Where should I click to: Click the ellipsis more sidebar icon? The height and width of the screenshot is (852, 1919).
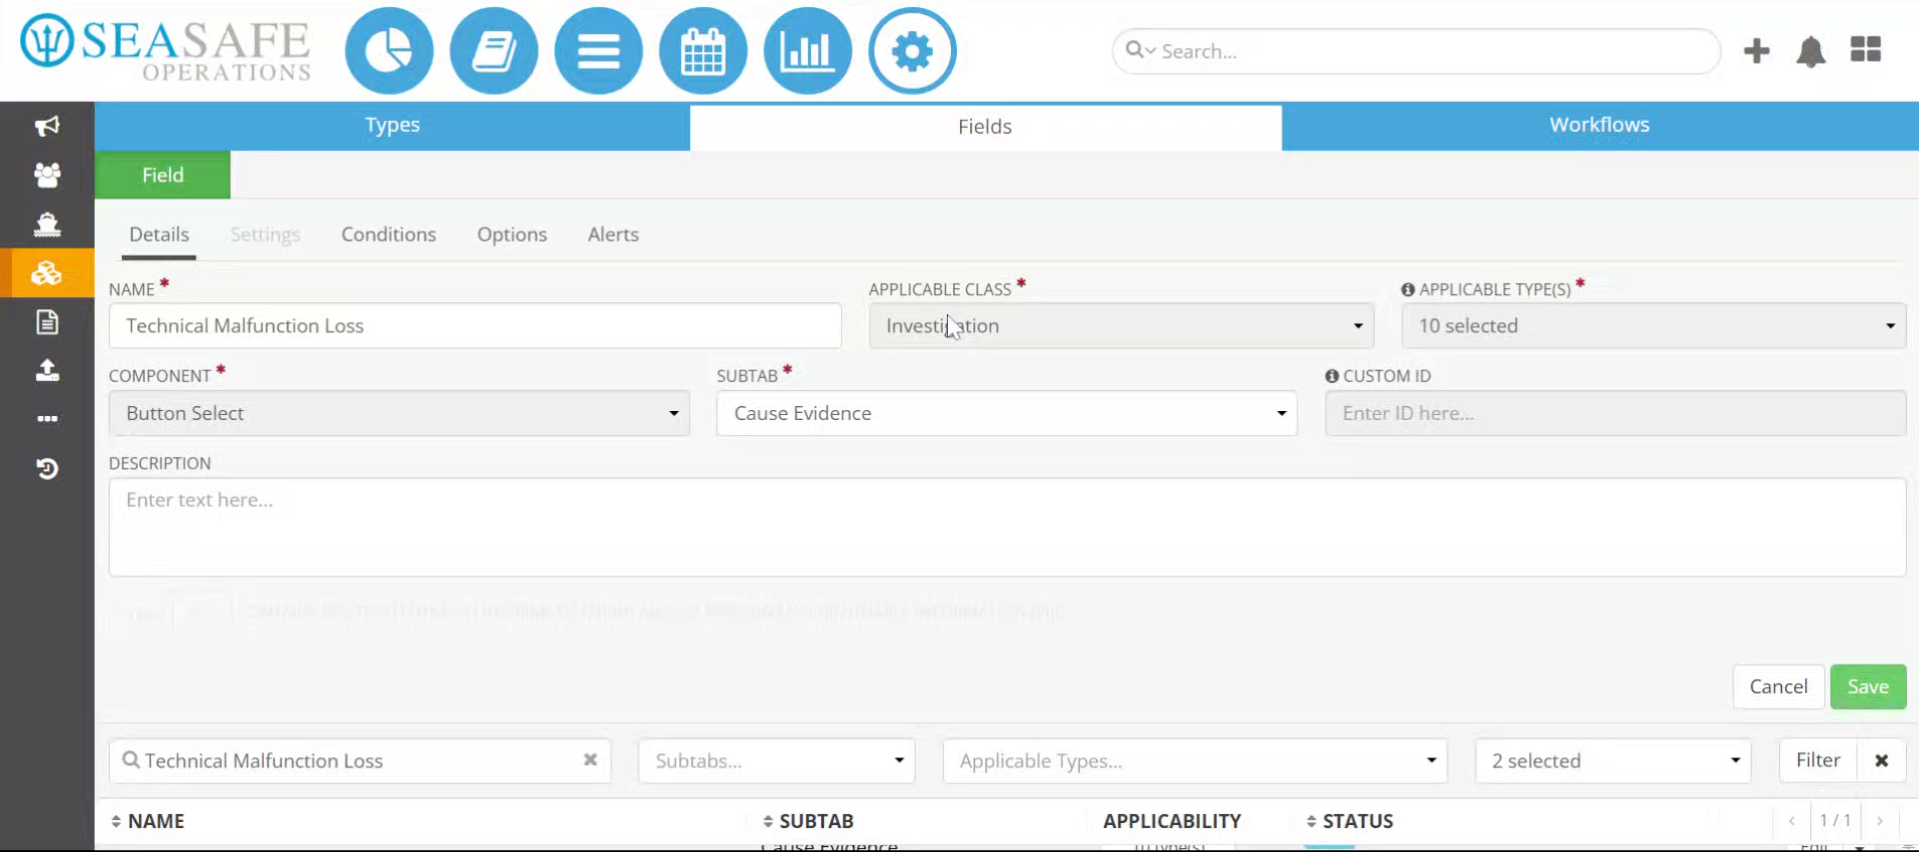[x=47, y=419]
